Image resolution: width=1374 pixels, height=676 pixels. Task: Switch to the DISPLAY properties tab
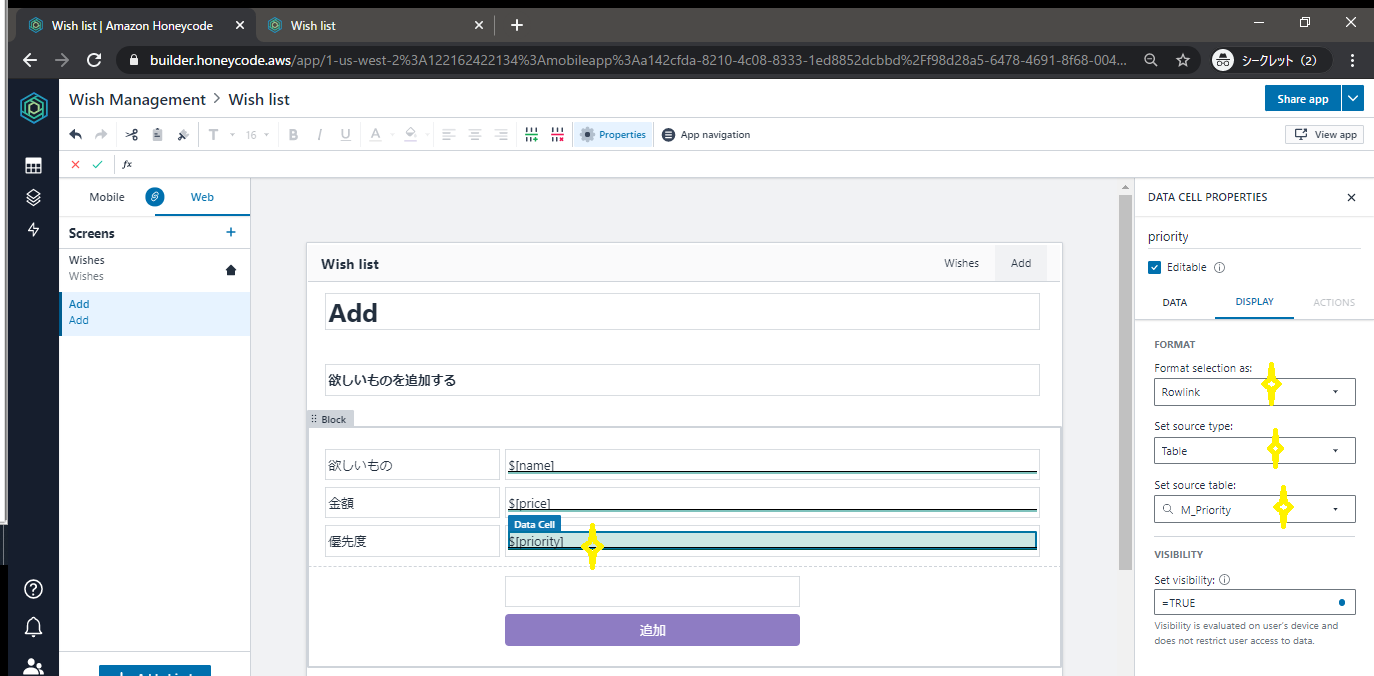tap(1254, 302)
